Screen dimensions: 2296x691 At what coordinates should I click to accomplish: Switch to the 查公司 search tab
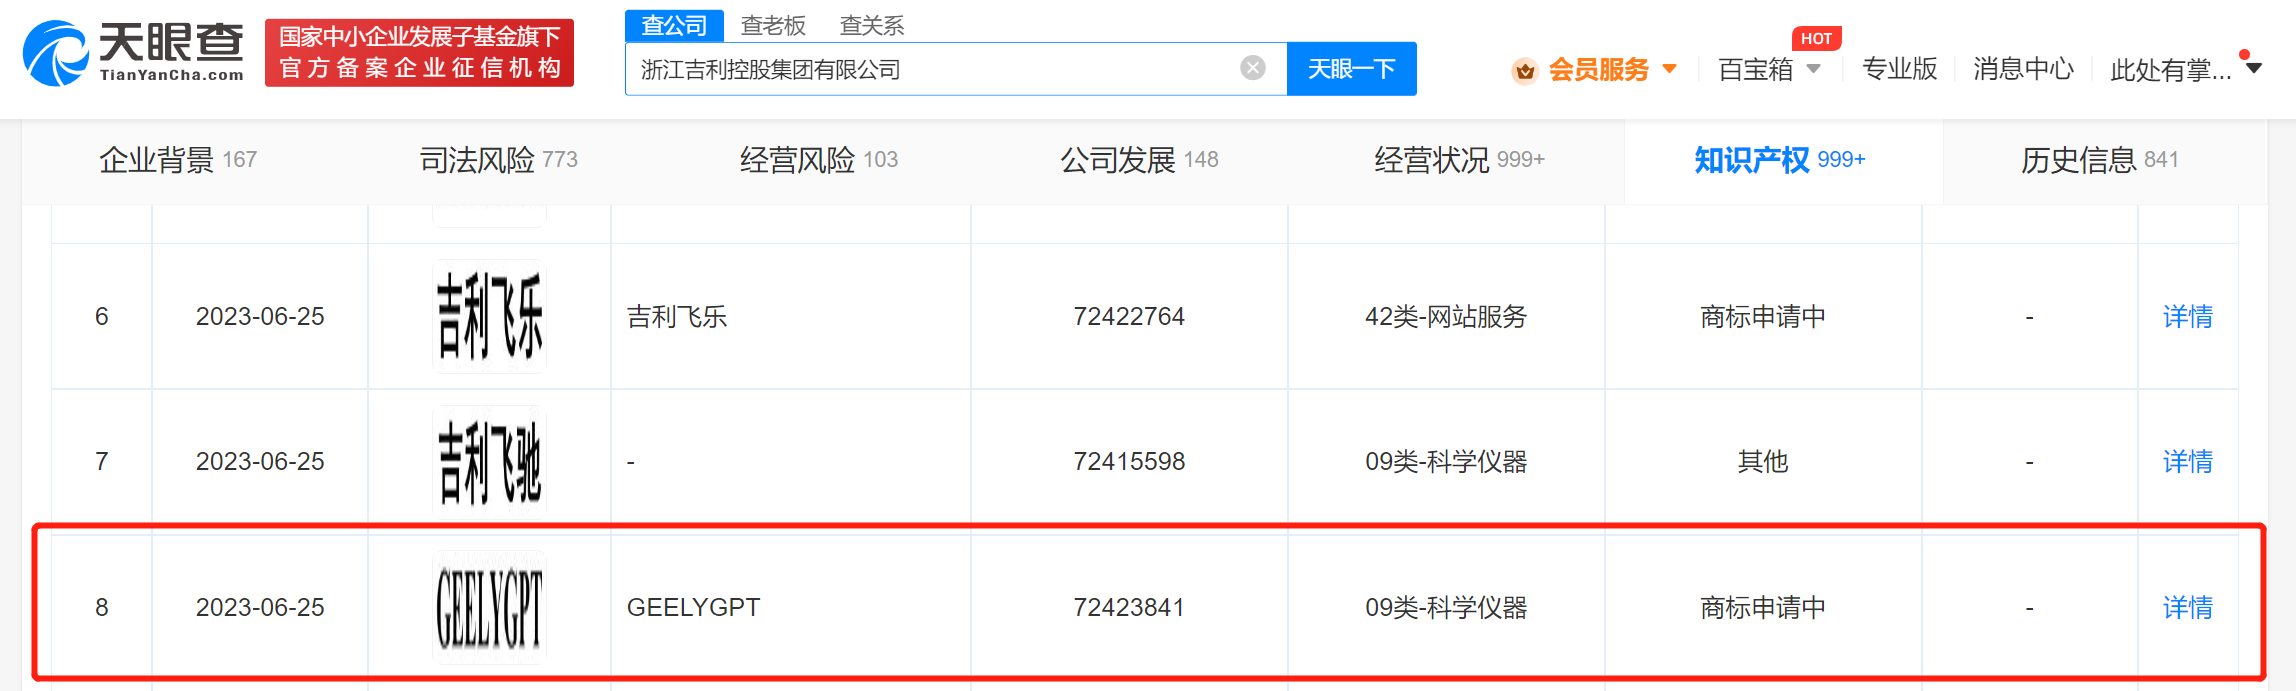pyautogui.click(x=674, y=26)
